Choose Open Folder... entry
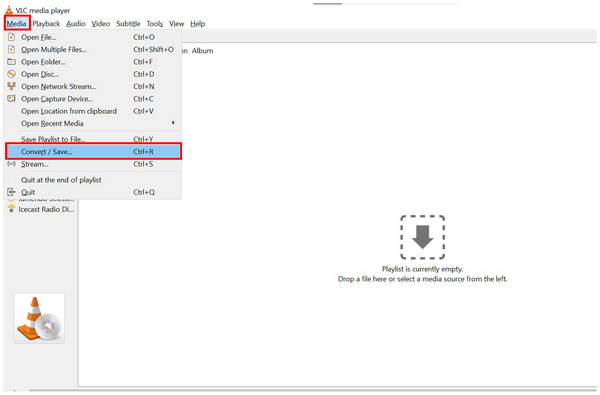 tap(93, 62)
